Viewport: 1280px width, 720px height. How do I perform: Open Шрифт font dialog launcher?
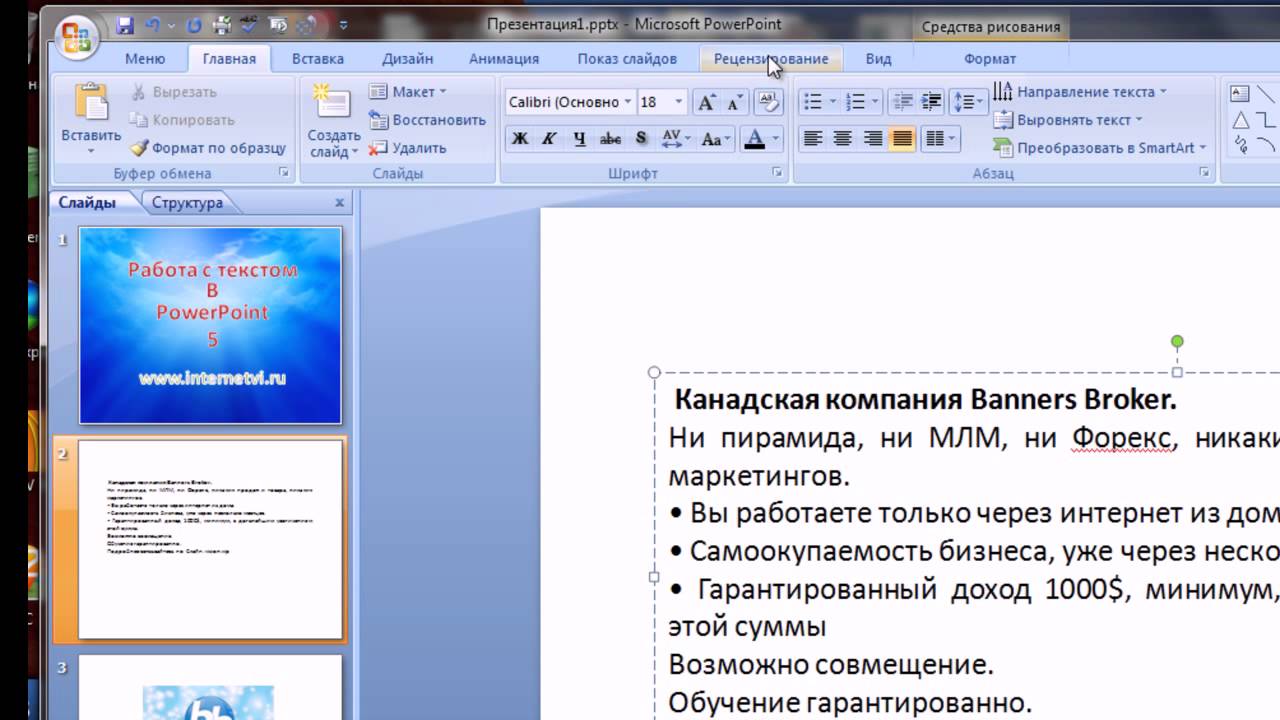777,173
